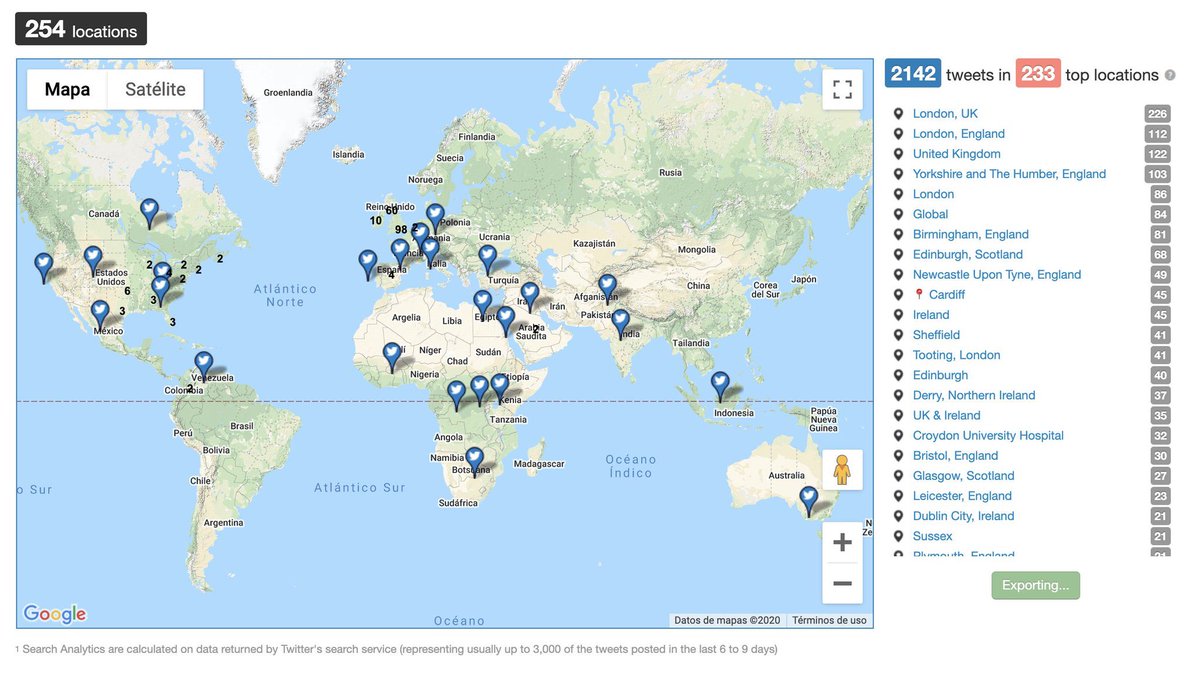The height and width of the screenshot is (674, 1200).
Task: Click the Twitter marker over Afganistán
Action: 607,288
